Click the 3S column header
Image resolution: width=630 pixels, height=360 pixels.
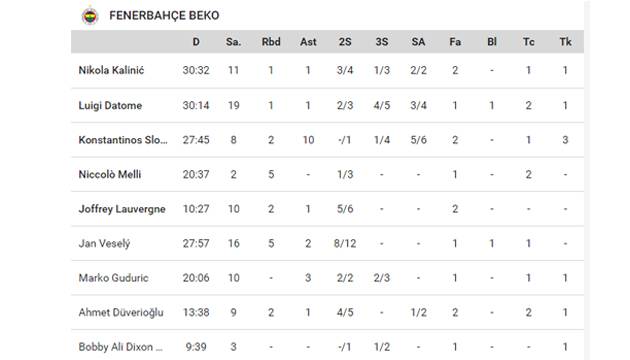tap(382, 42)
